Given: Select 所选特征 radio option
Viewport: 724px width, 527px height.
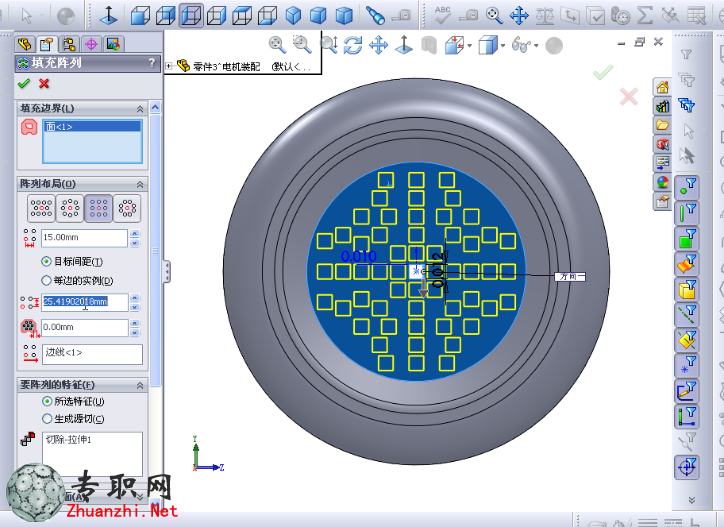Looking at the screenshot, I should tap(73, 401).
